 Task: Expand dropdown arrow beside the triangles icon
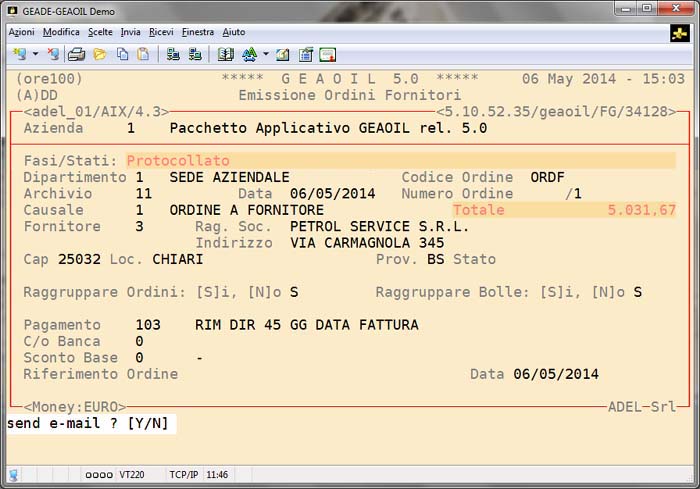(265, 54)
